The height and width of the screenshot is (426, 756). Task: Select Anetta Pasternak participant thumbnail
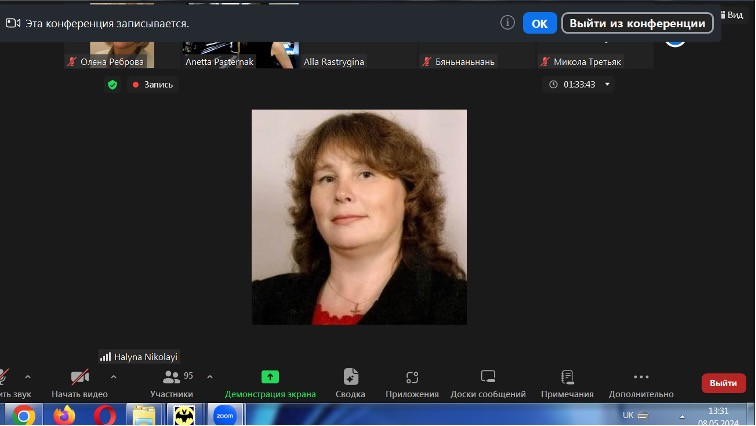pyautogui.click(x=241, y=54)
